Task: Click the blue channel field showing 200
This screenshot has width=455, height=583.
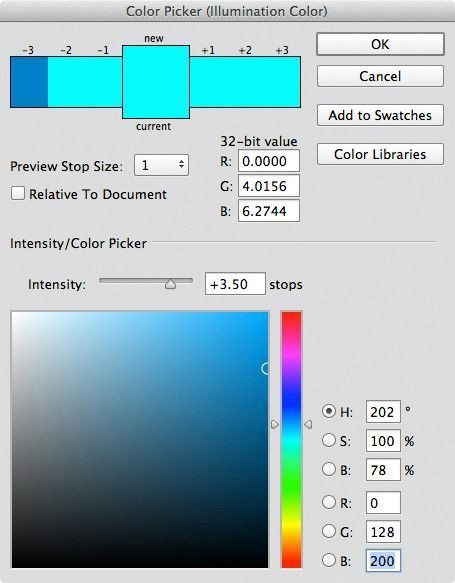Action: [383, 560]
